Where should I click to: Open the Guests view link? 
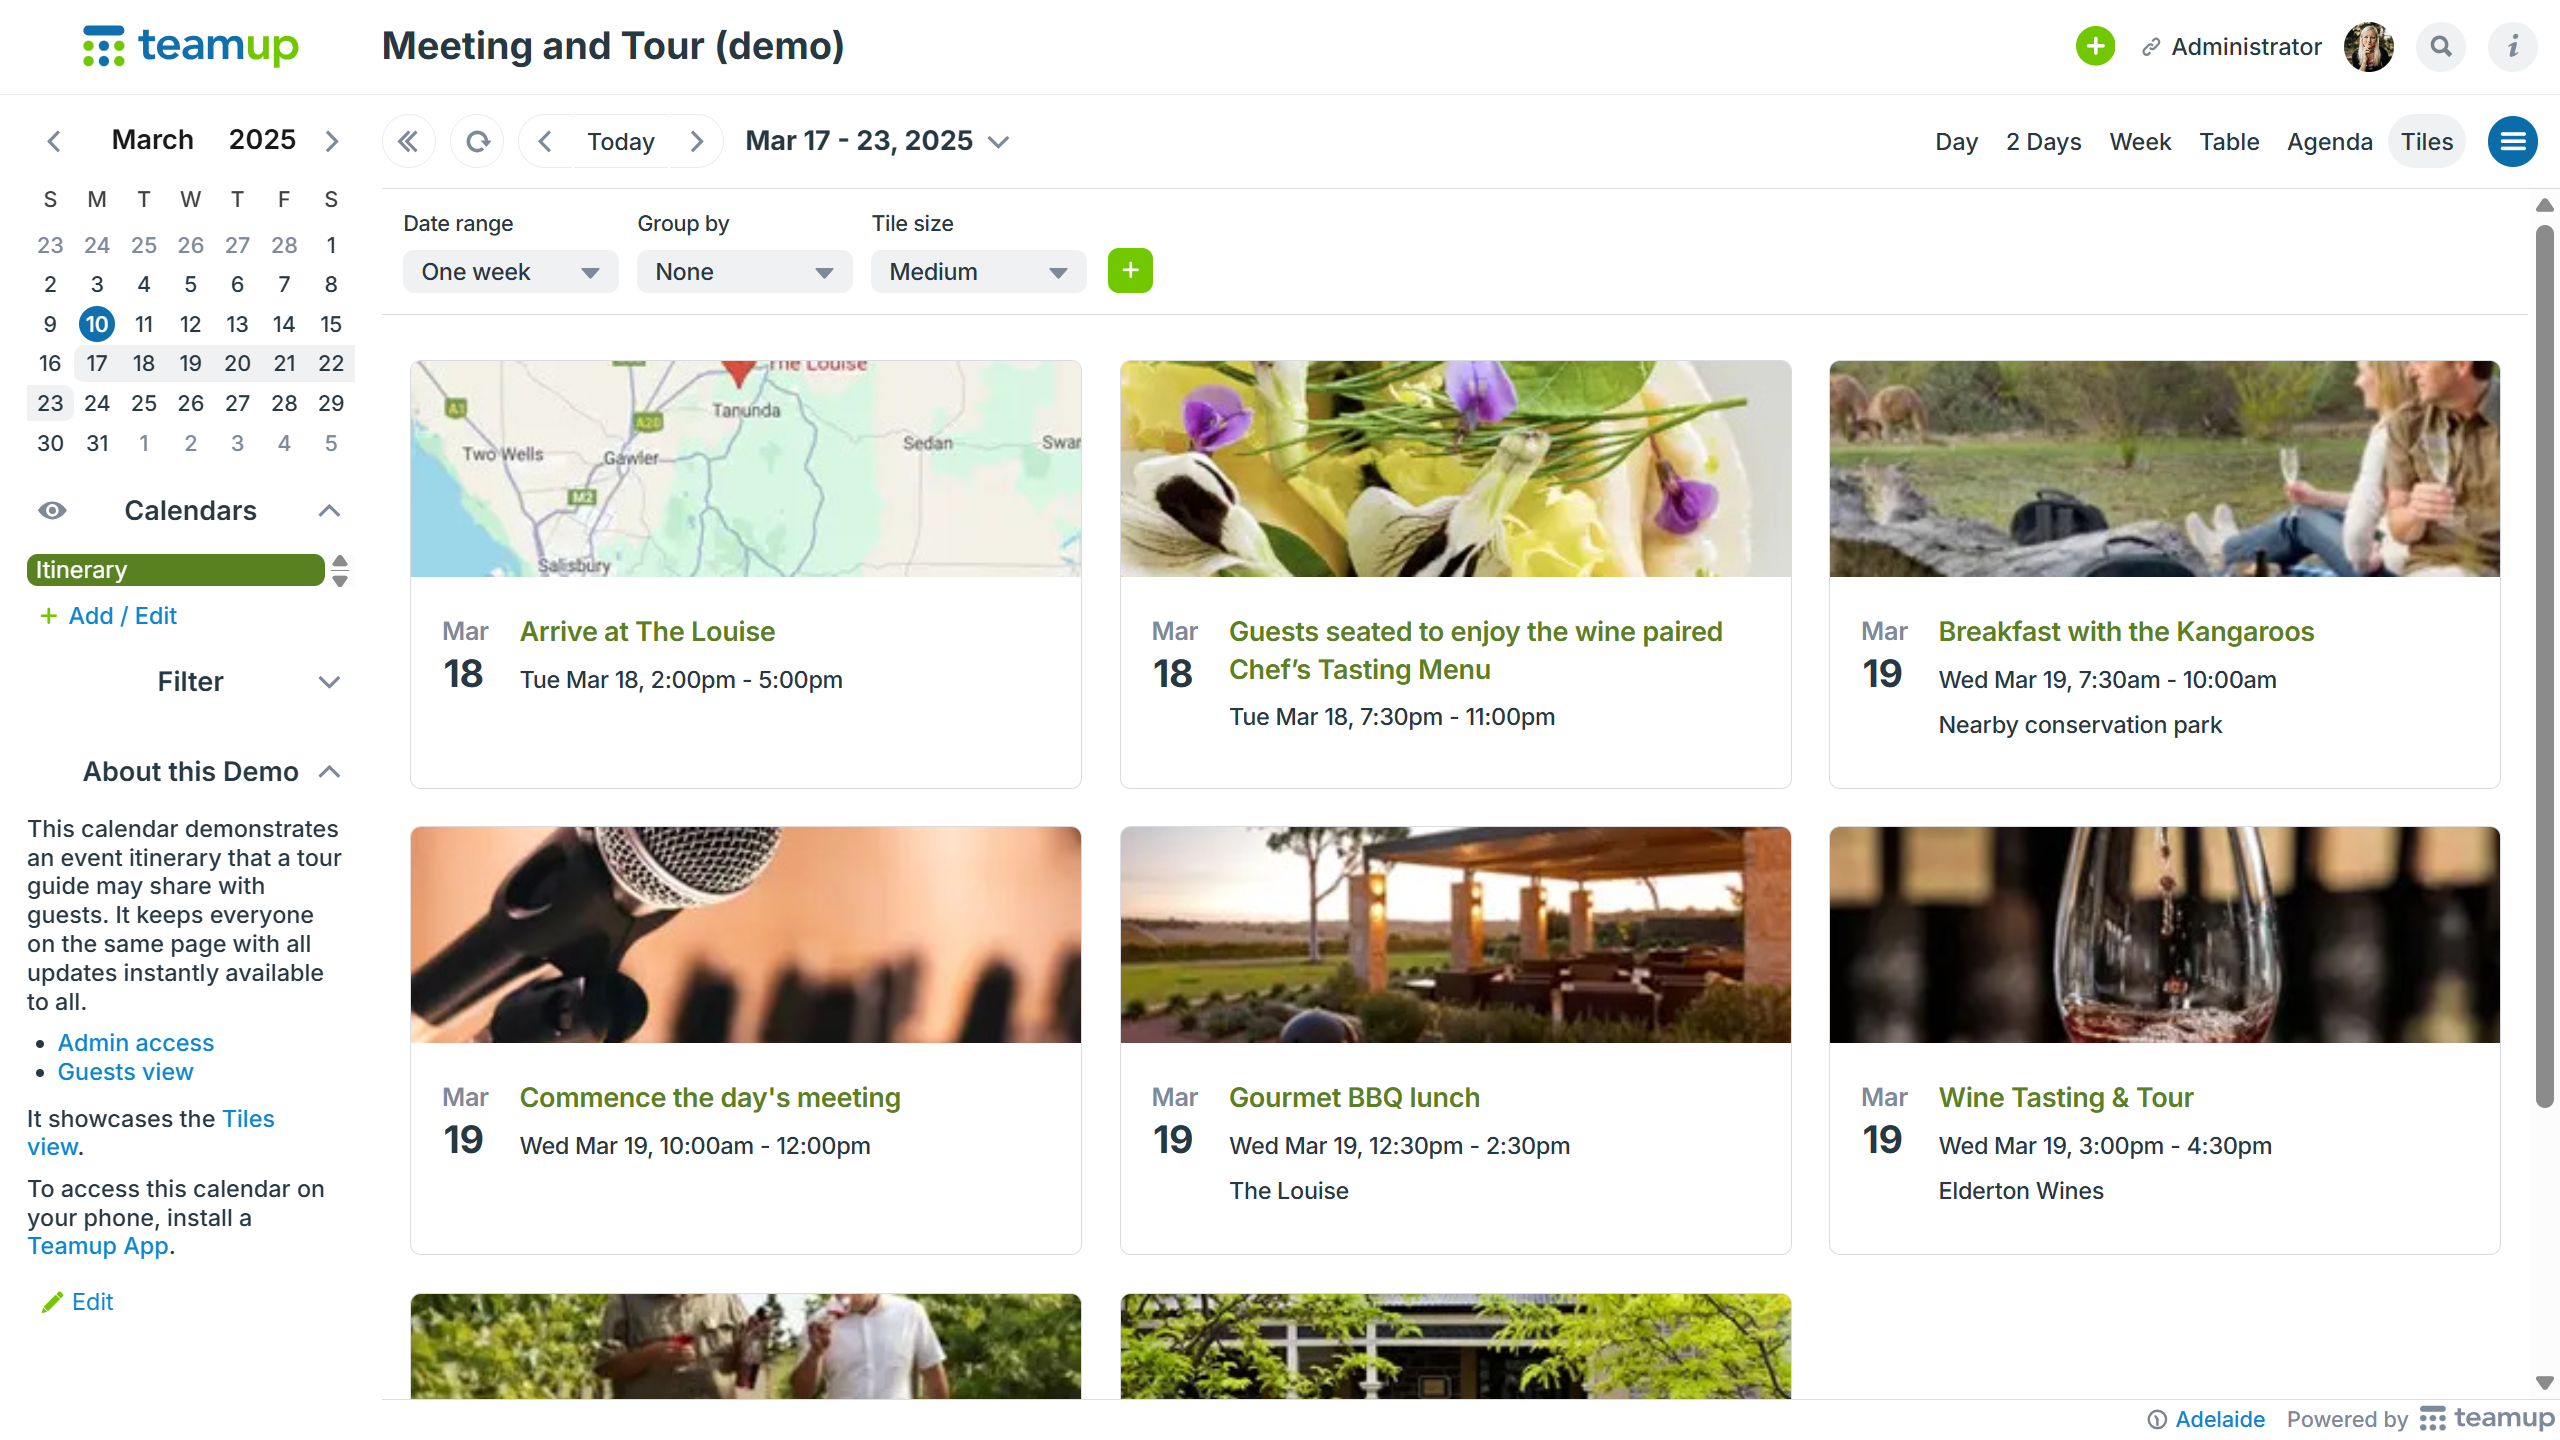(x=125, y=1072)
